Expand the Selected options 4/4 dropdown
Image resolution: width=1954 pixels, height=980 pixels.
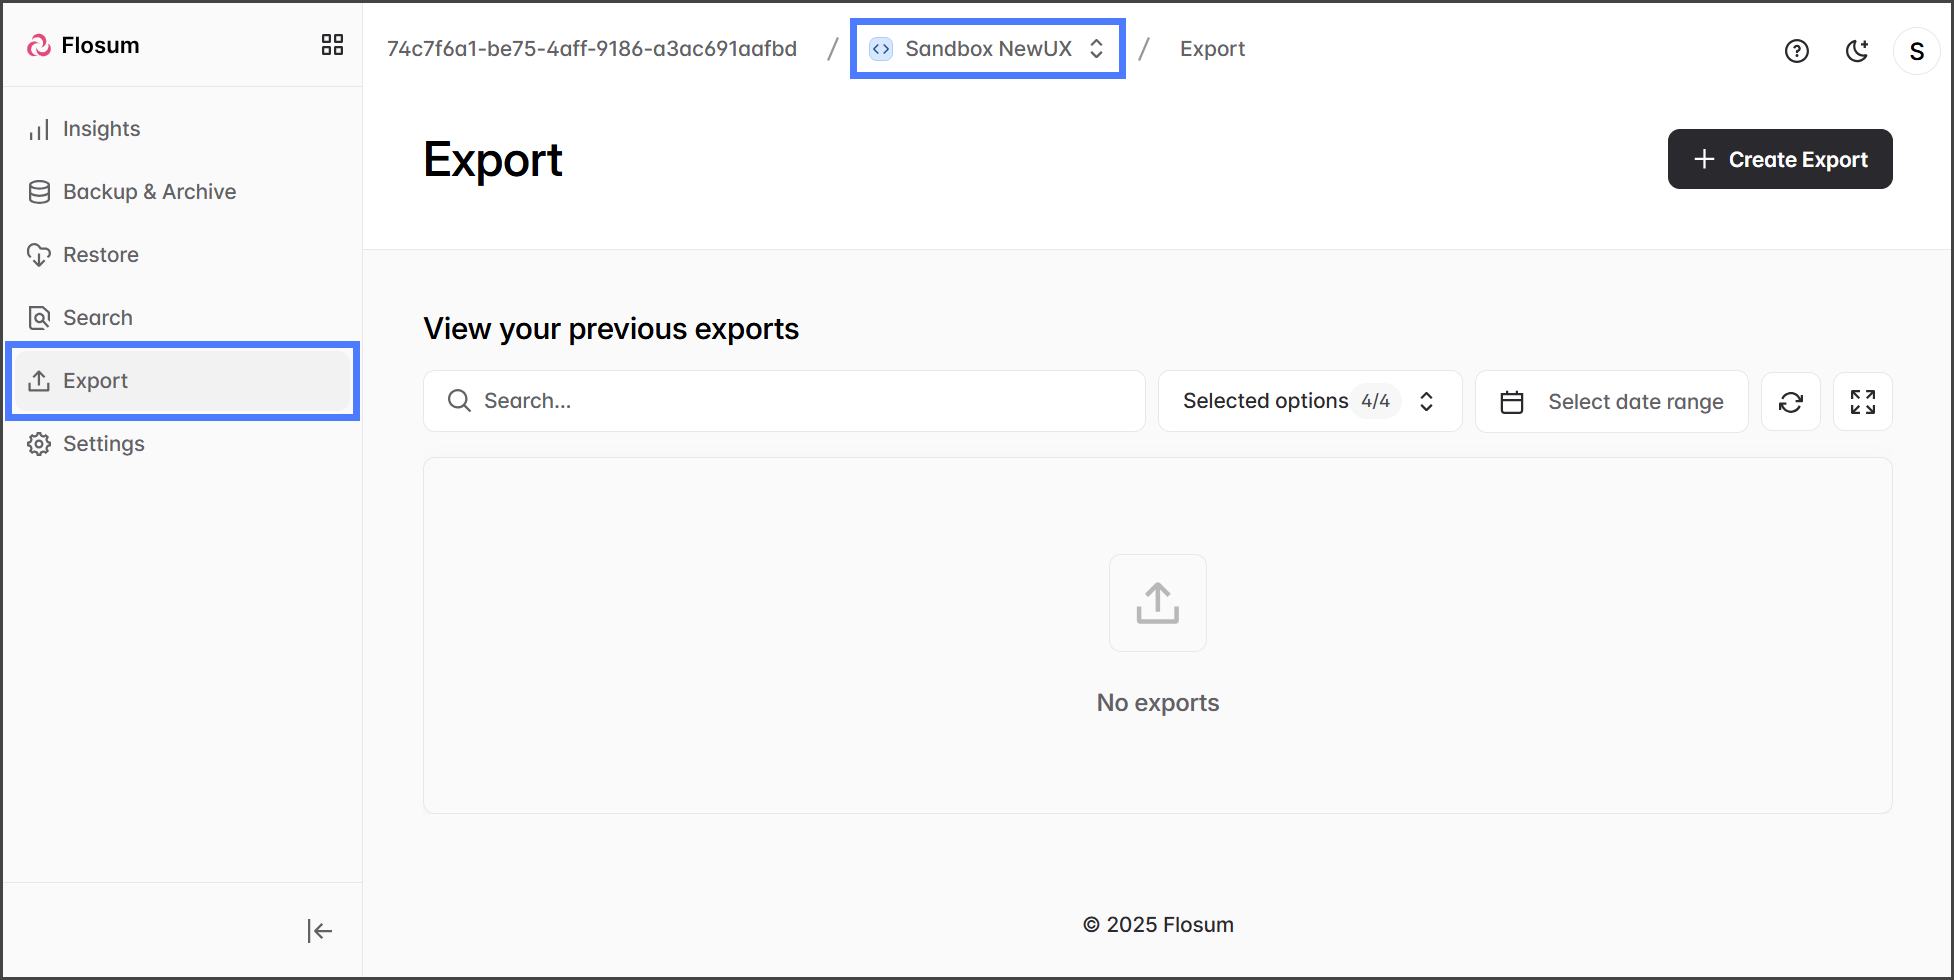1309,402
